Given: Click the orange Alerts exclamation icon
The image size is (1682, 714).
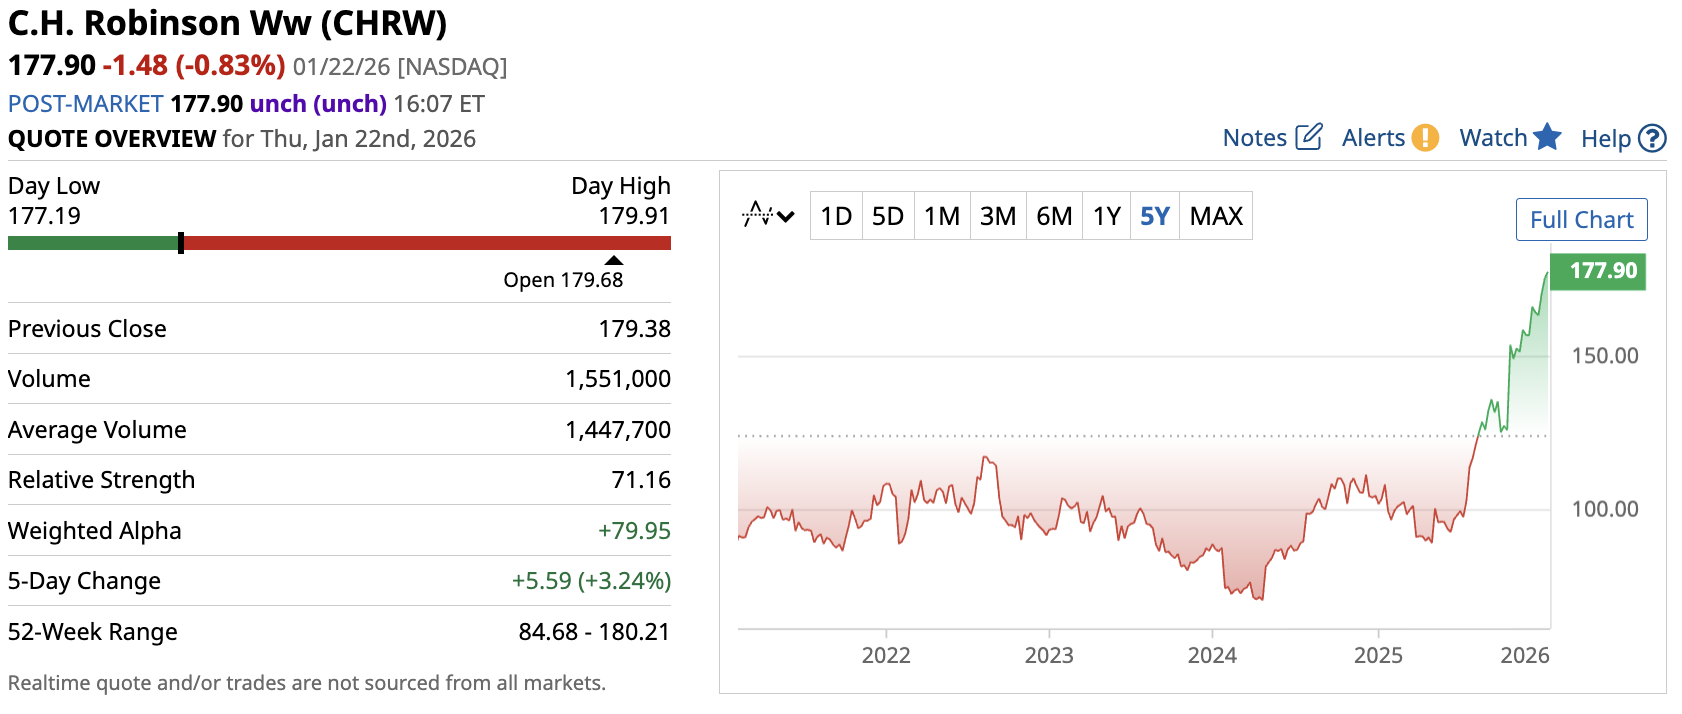Looking at the screenshot, I should [x=1425, y=138].
